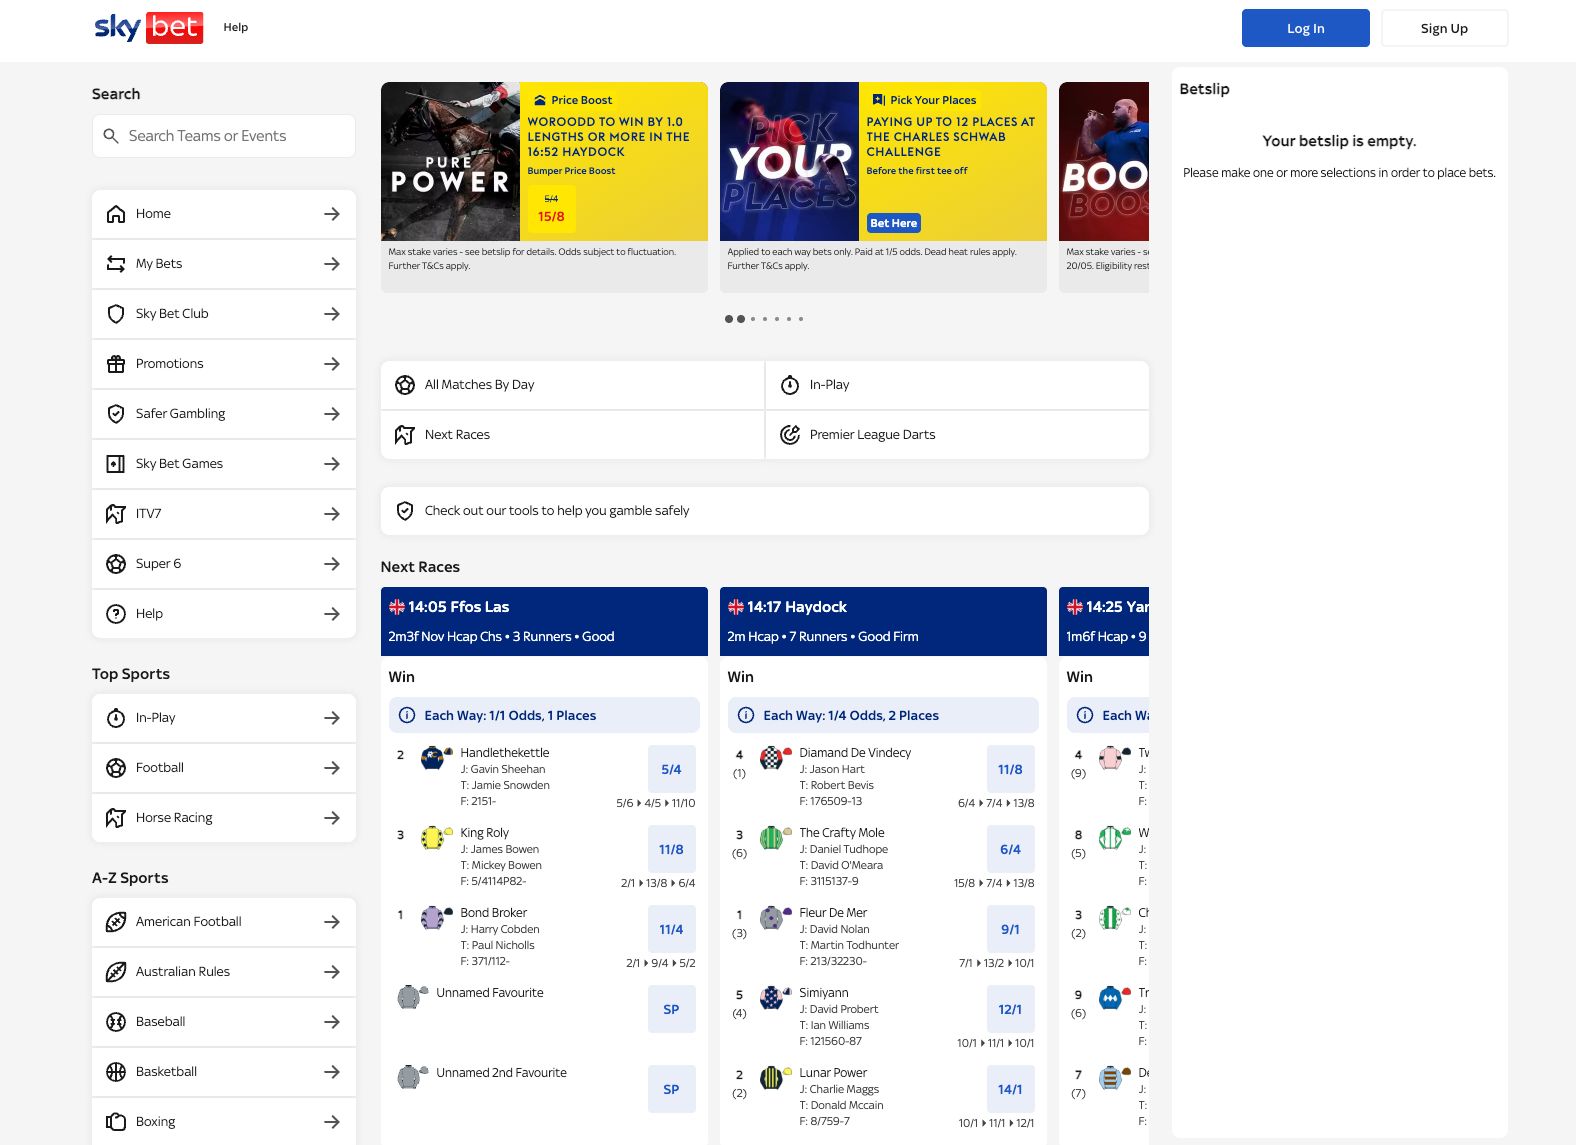1576x1145 pixels.
Task: Select Unnamed Favourite SP price
Action: click(x=671, y=1009)
